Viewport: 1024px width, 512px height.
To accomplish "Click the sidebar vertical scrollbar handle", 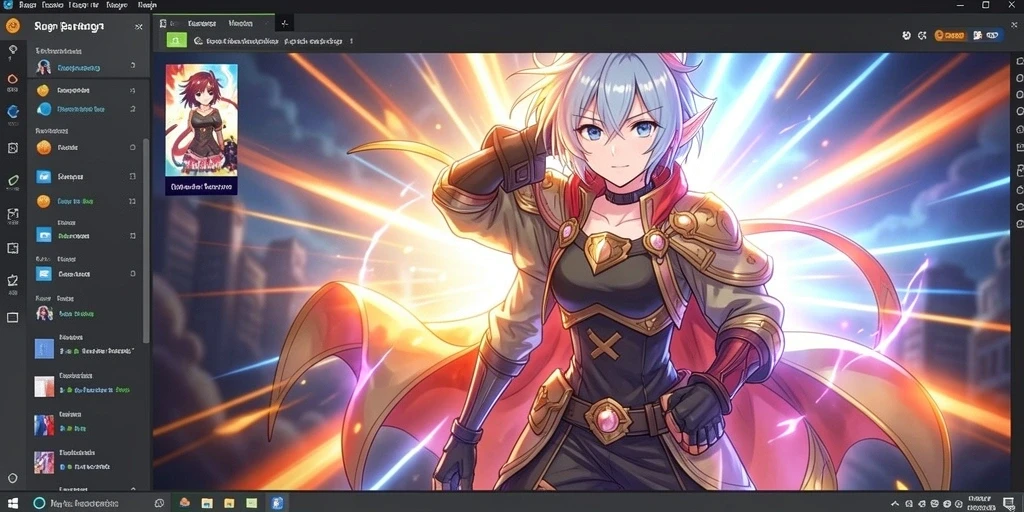I will [146, 240].
